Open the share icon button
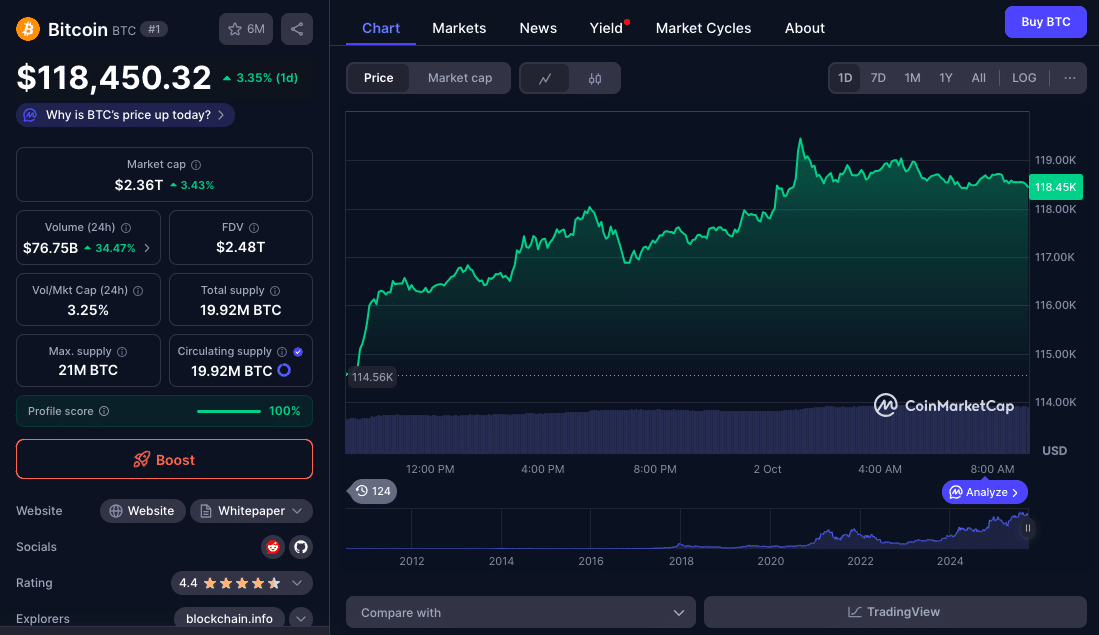The width and height of the screenshot is (1099, 635). point(297,29)
